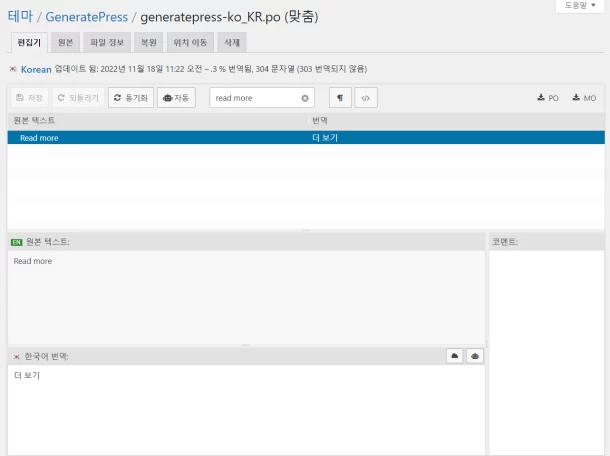Click the 자동 auto-translate button
Image resolution: width=610 pixels, height=456 pixels.
pos(176,98)
